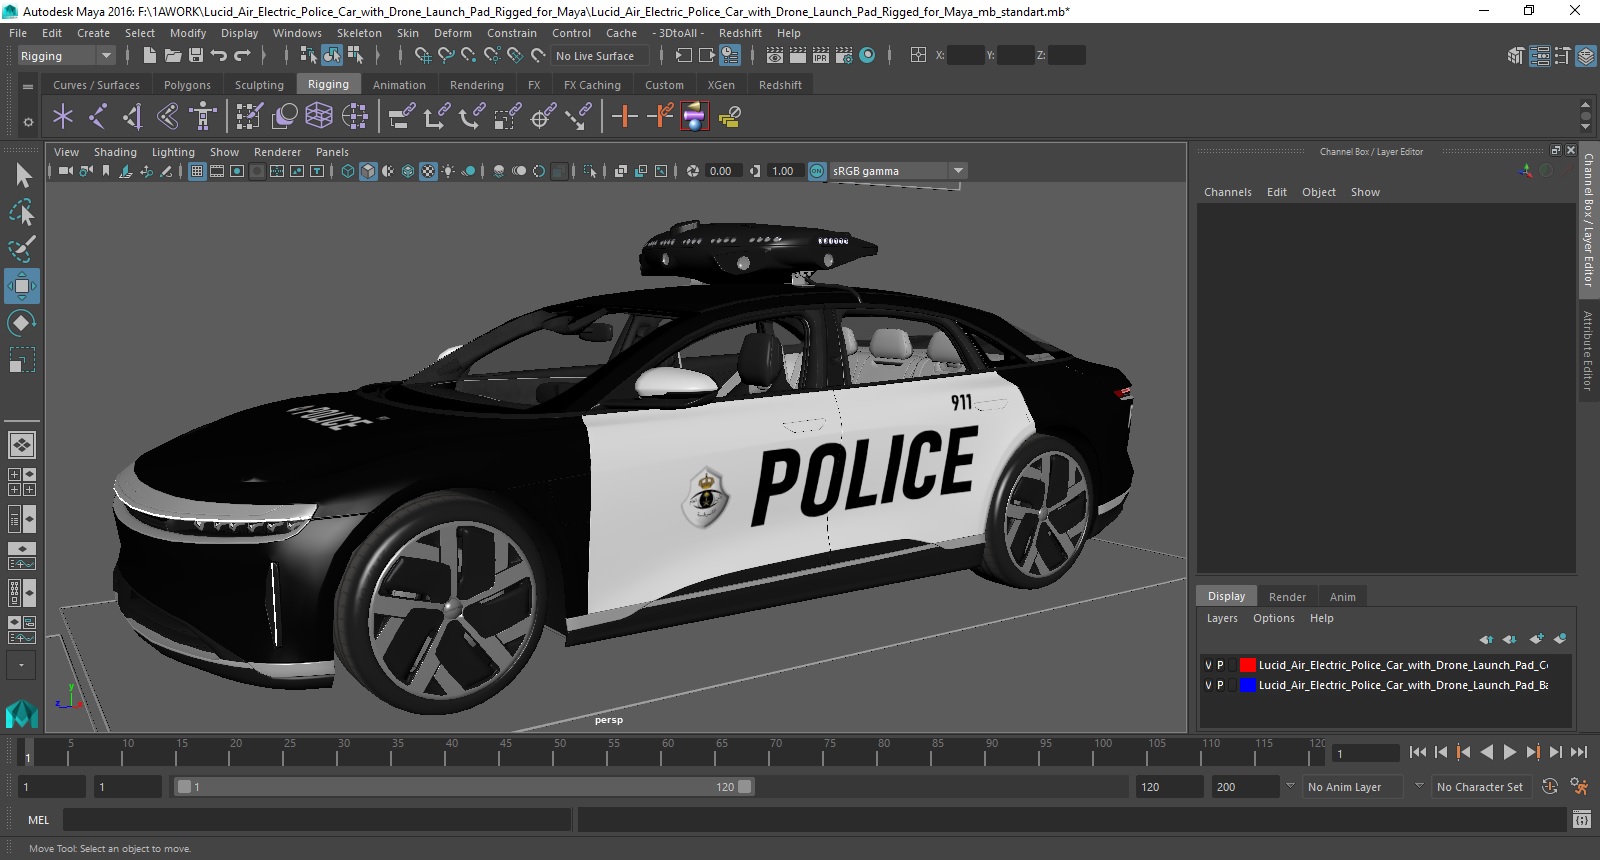Click No Live Surface field
Screen dimensions: 1600x860
coord(600,56)
